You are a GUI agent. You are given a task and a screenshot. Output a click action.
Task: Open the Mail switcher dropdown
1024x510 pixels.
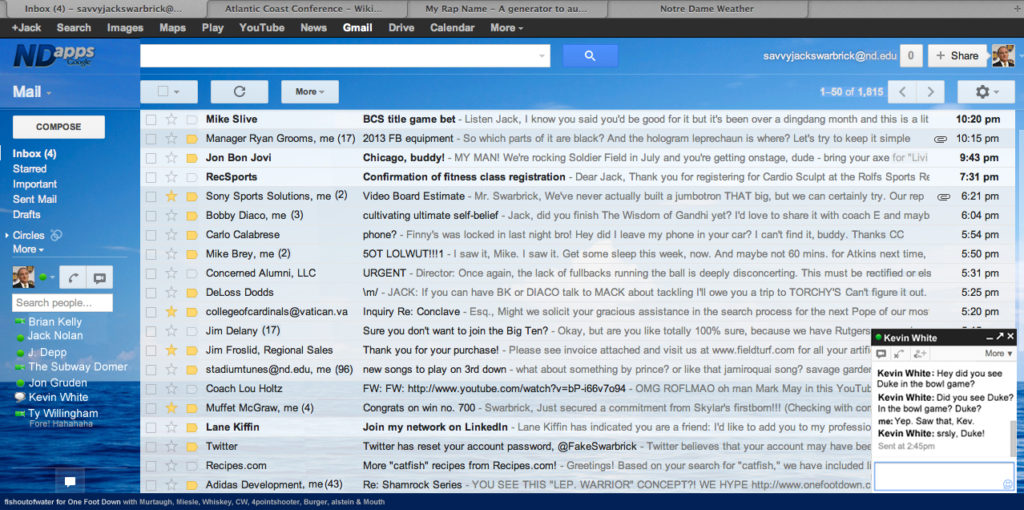coord(32,92)
